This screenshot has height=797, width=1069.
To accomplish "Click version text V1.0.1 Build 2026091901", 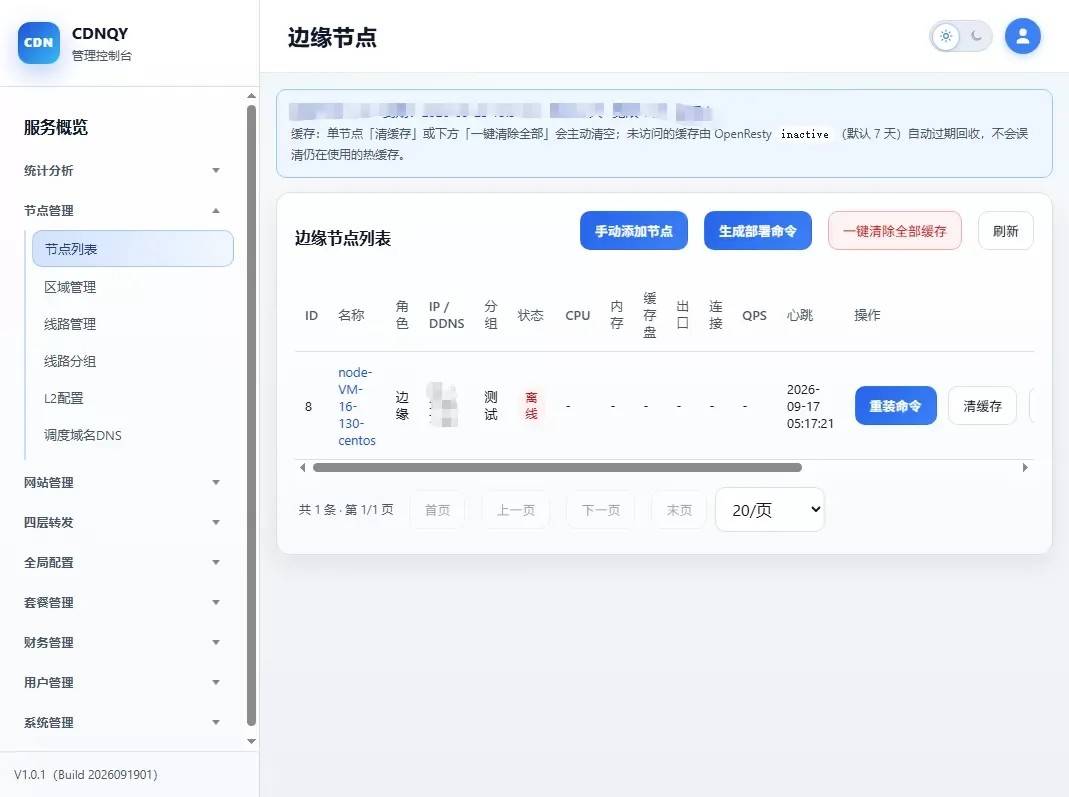I will coord(86,775).
